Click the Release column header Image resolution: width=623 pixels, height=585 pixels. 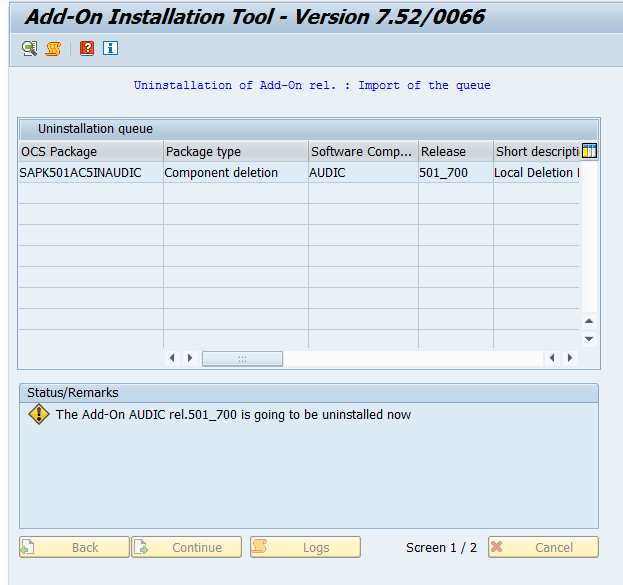(455, 152)
